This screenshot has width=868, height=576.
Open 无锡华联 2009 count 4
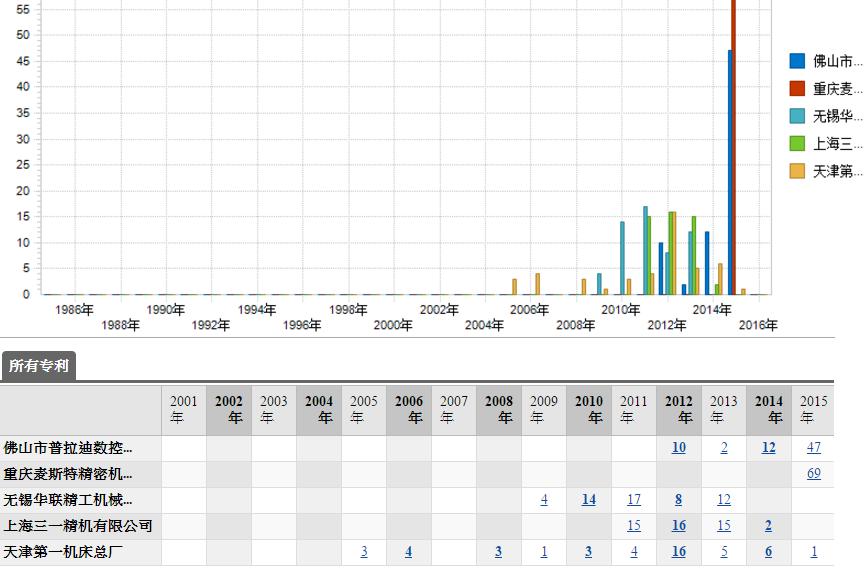(x=544, y=500)
